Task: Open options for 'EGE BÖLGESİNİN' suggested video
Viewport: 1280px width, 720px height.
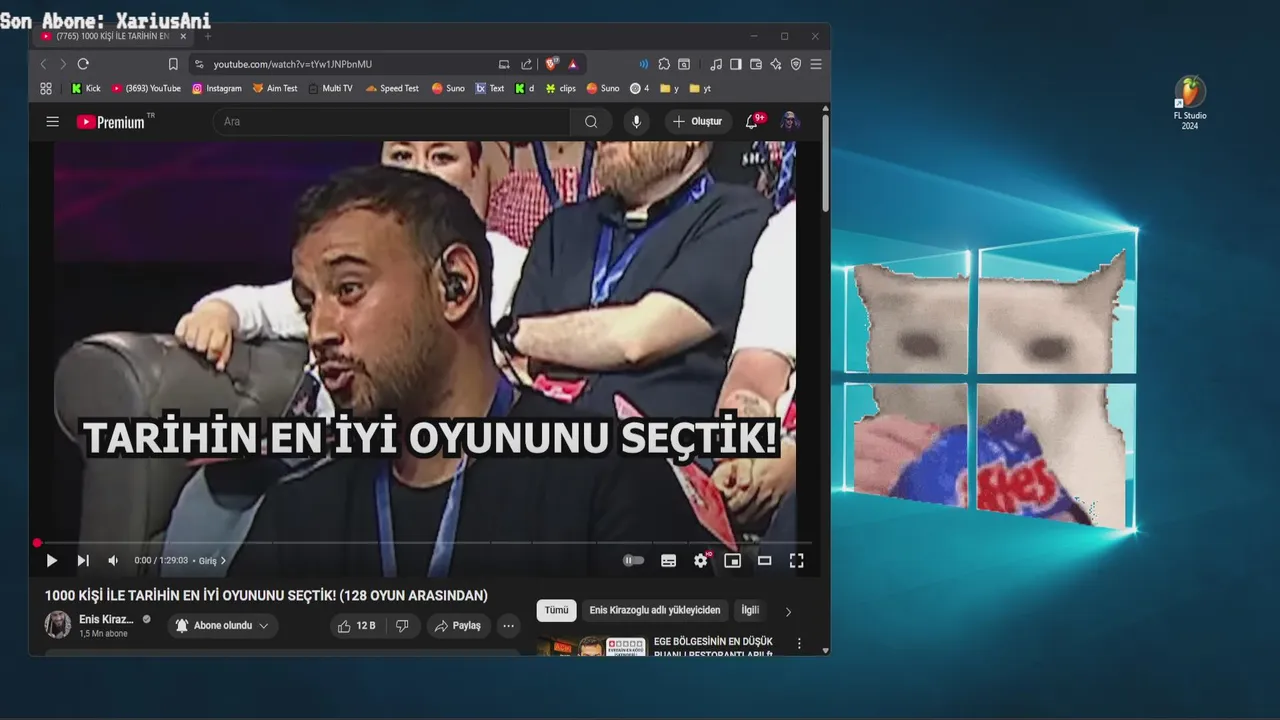Action: (x=799, y=644)
